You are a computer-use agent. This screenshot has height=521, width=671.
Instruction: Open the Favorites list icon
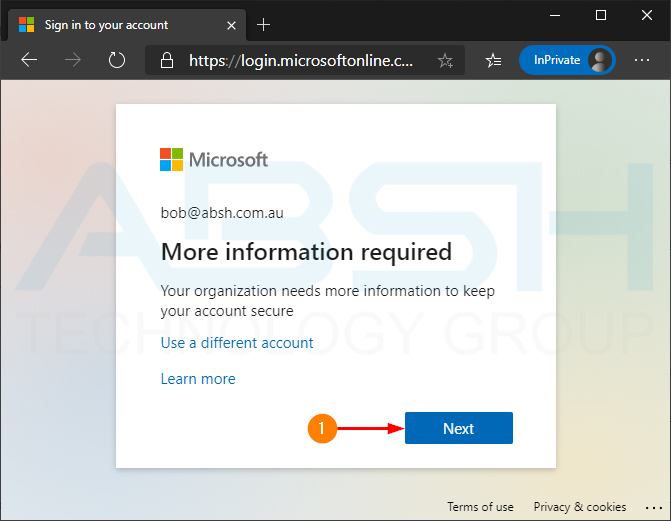point(493,61)
